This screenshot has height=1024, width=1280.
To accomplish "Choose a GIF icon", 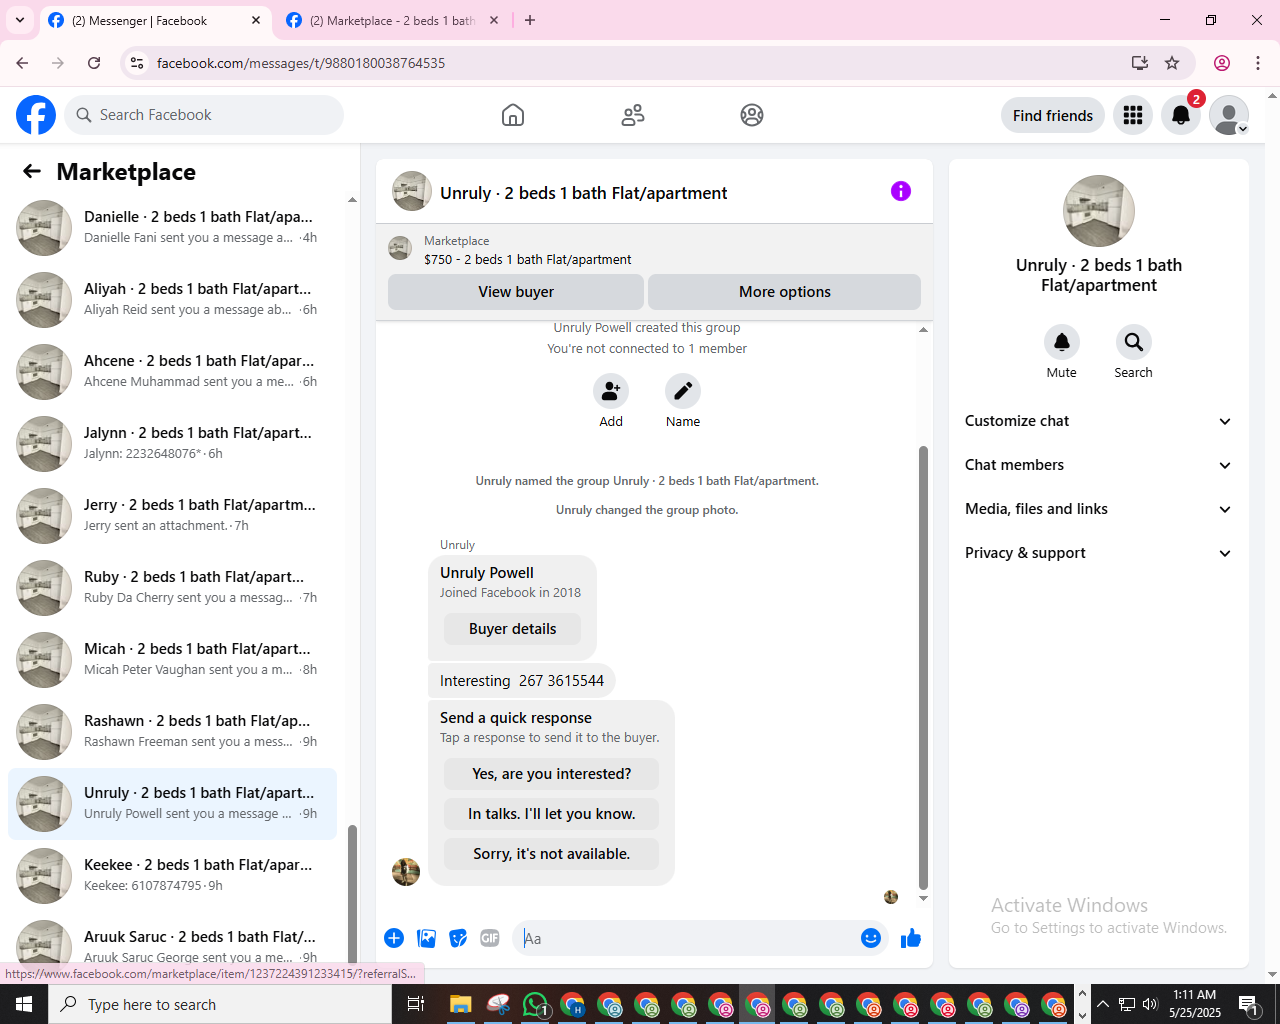I will [490, 938].
